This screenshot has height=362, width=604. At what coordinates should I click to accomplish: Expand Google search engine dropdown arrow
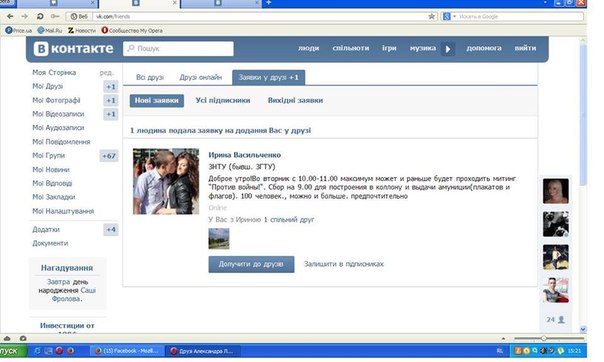click(x=455, y=16)
